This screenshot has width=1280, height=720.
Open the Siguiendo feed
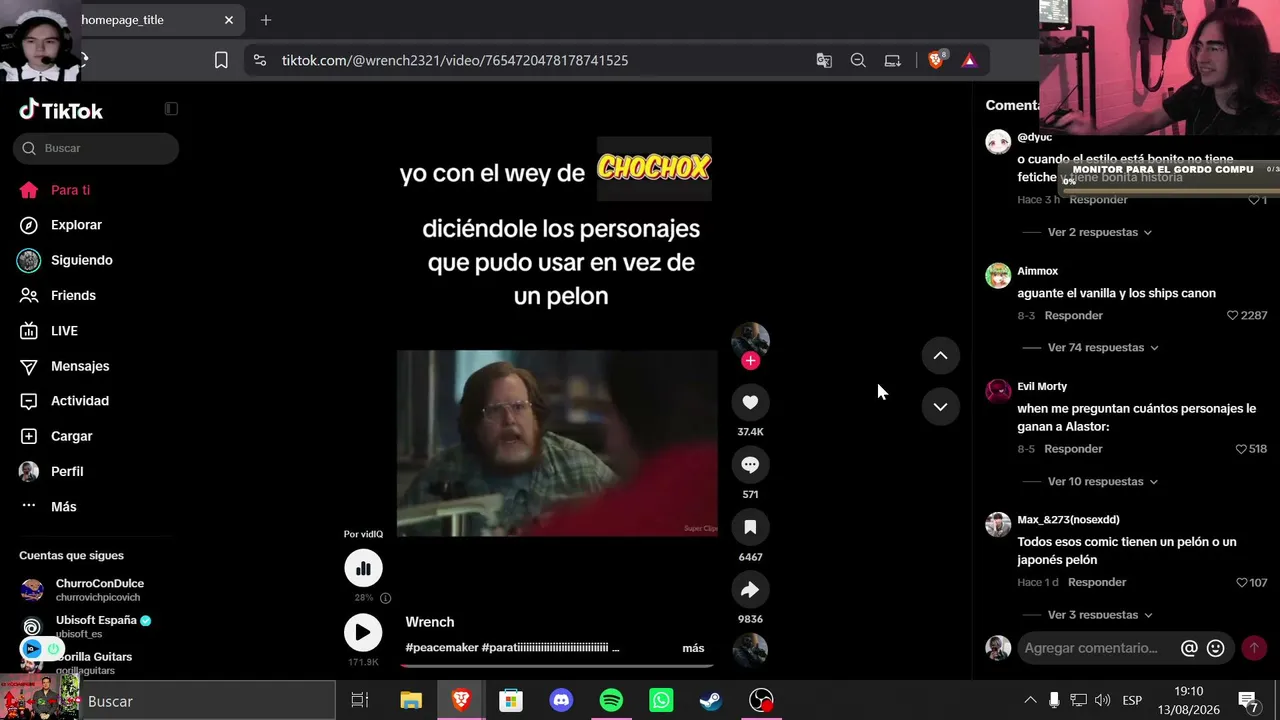pyautogui.click(x=65, y=260)
